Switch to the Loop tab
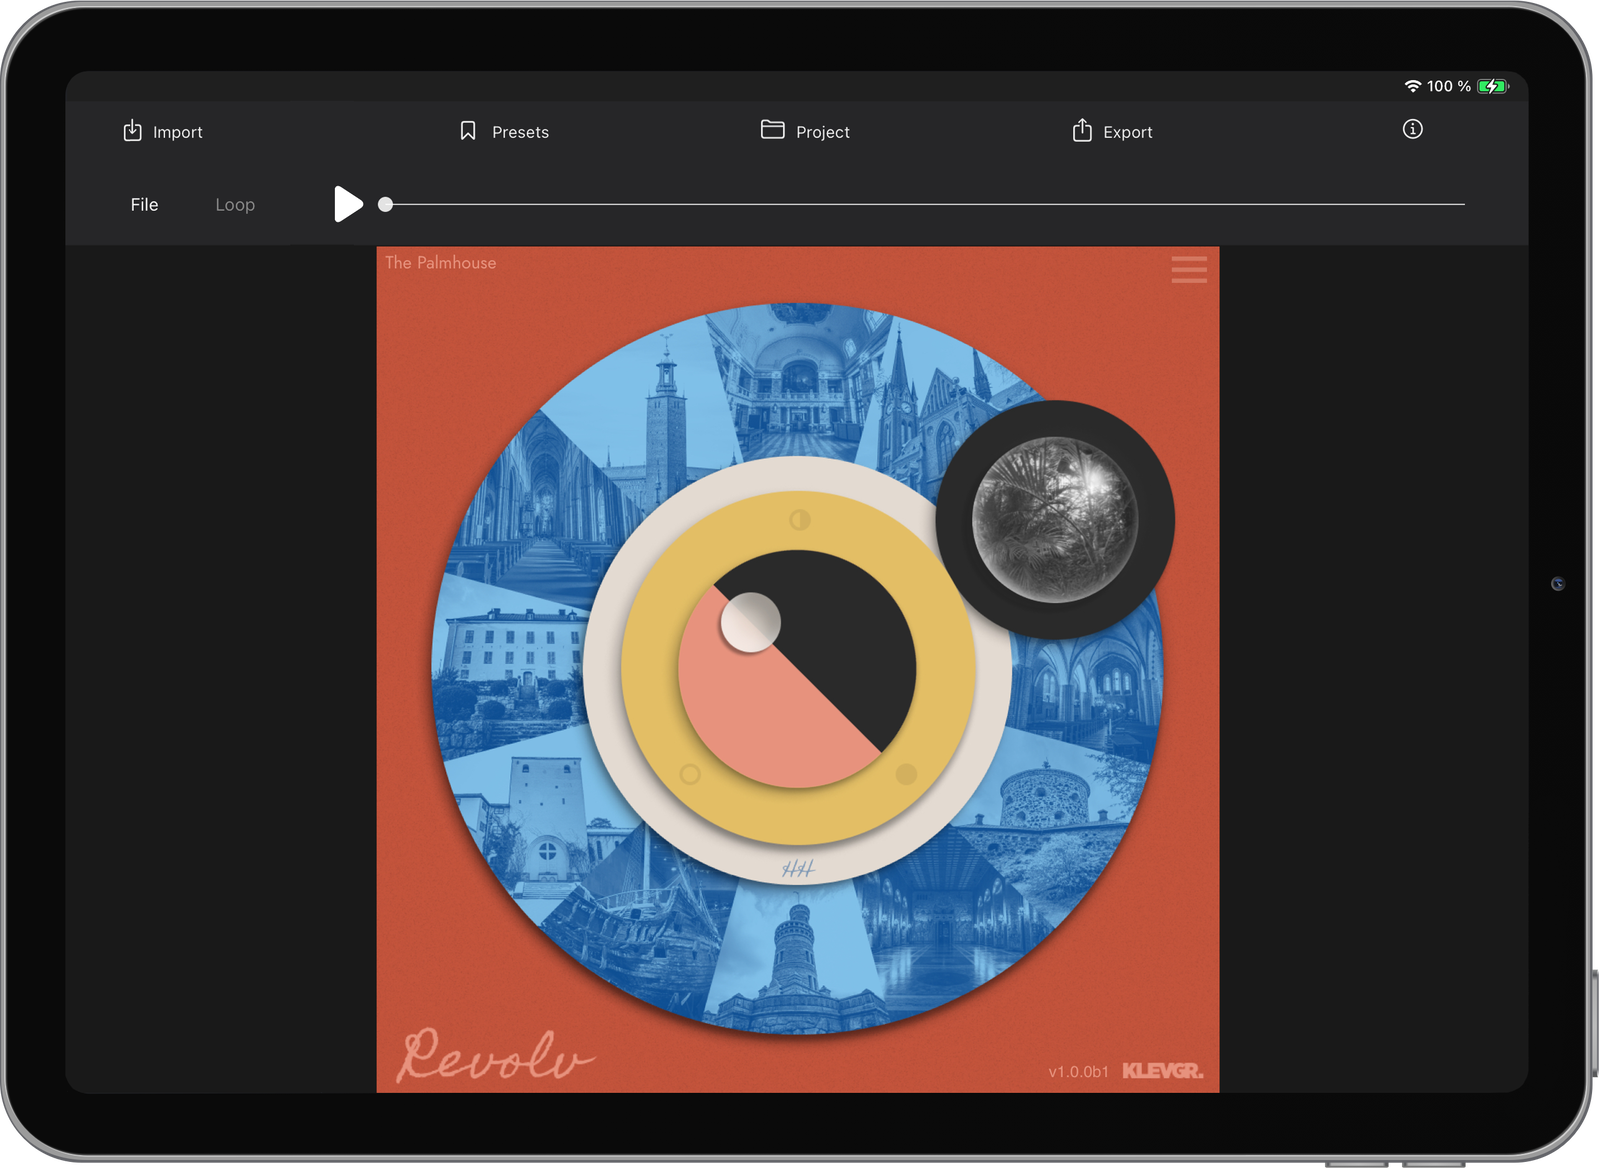The height and width of the screenshot is (1168, 1600). (x=235, y=204)
